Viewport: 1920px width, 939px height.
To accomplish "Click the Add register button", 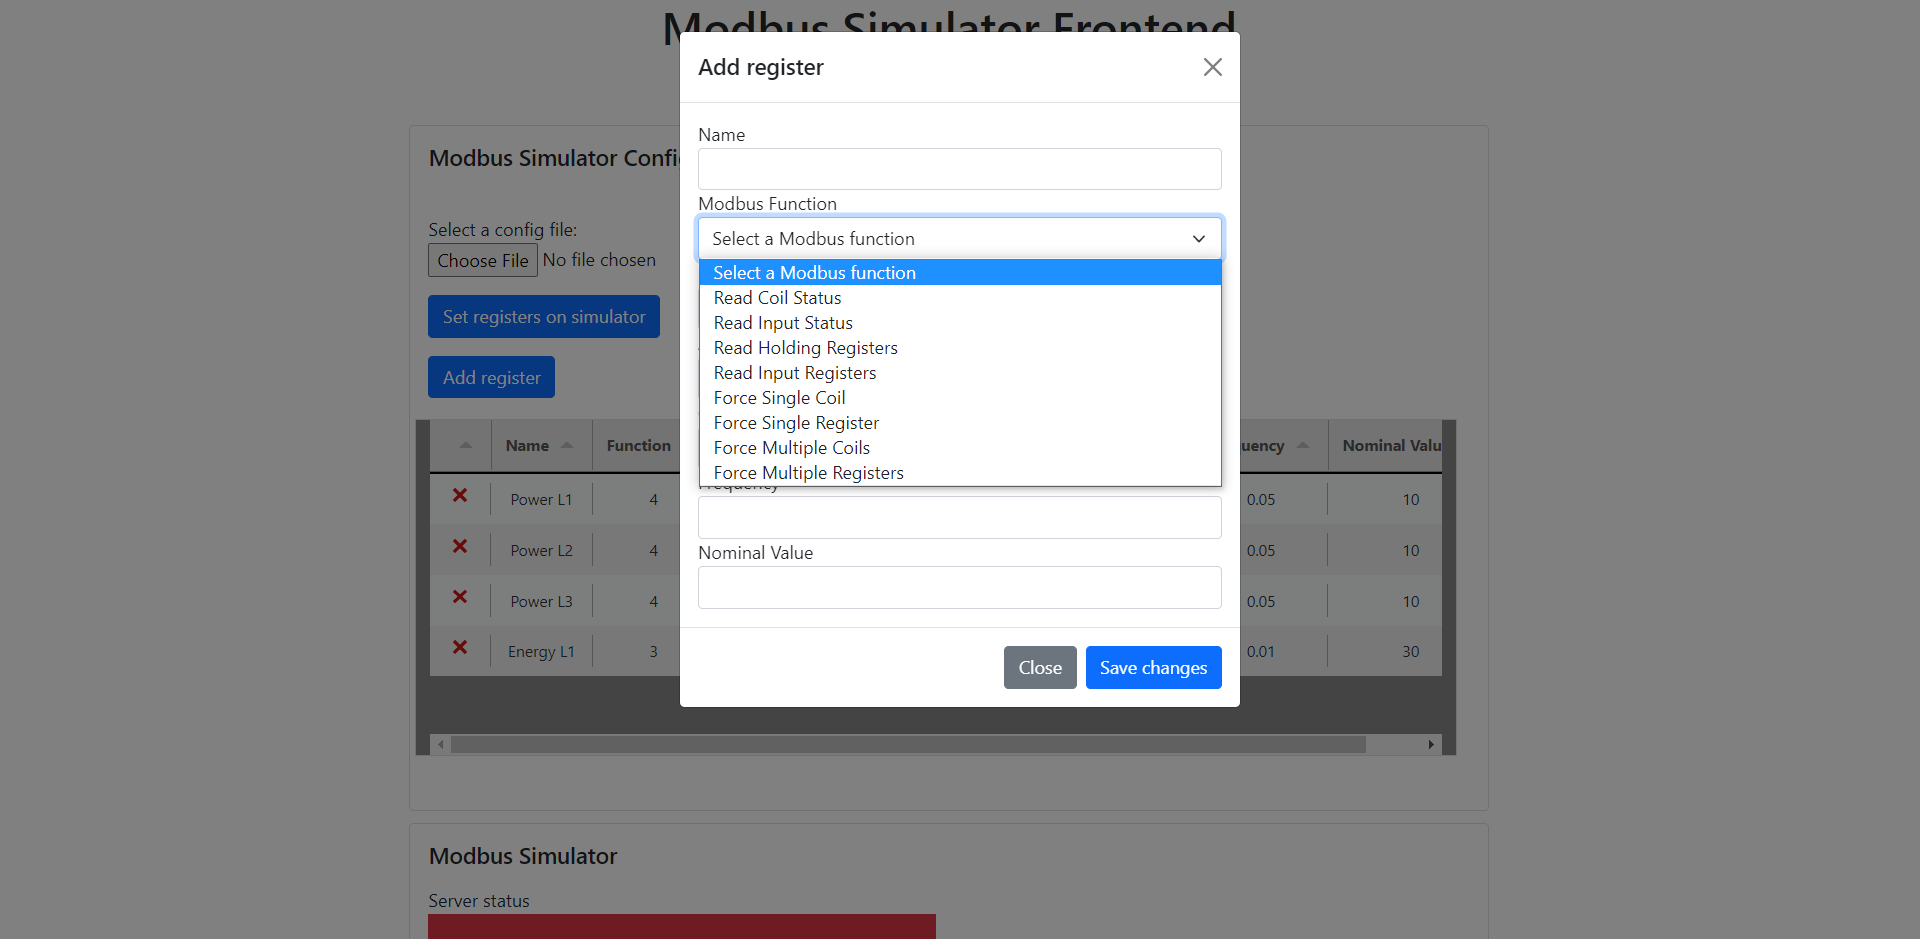I will [491, 377].
